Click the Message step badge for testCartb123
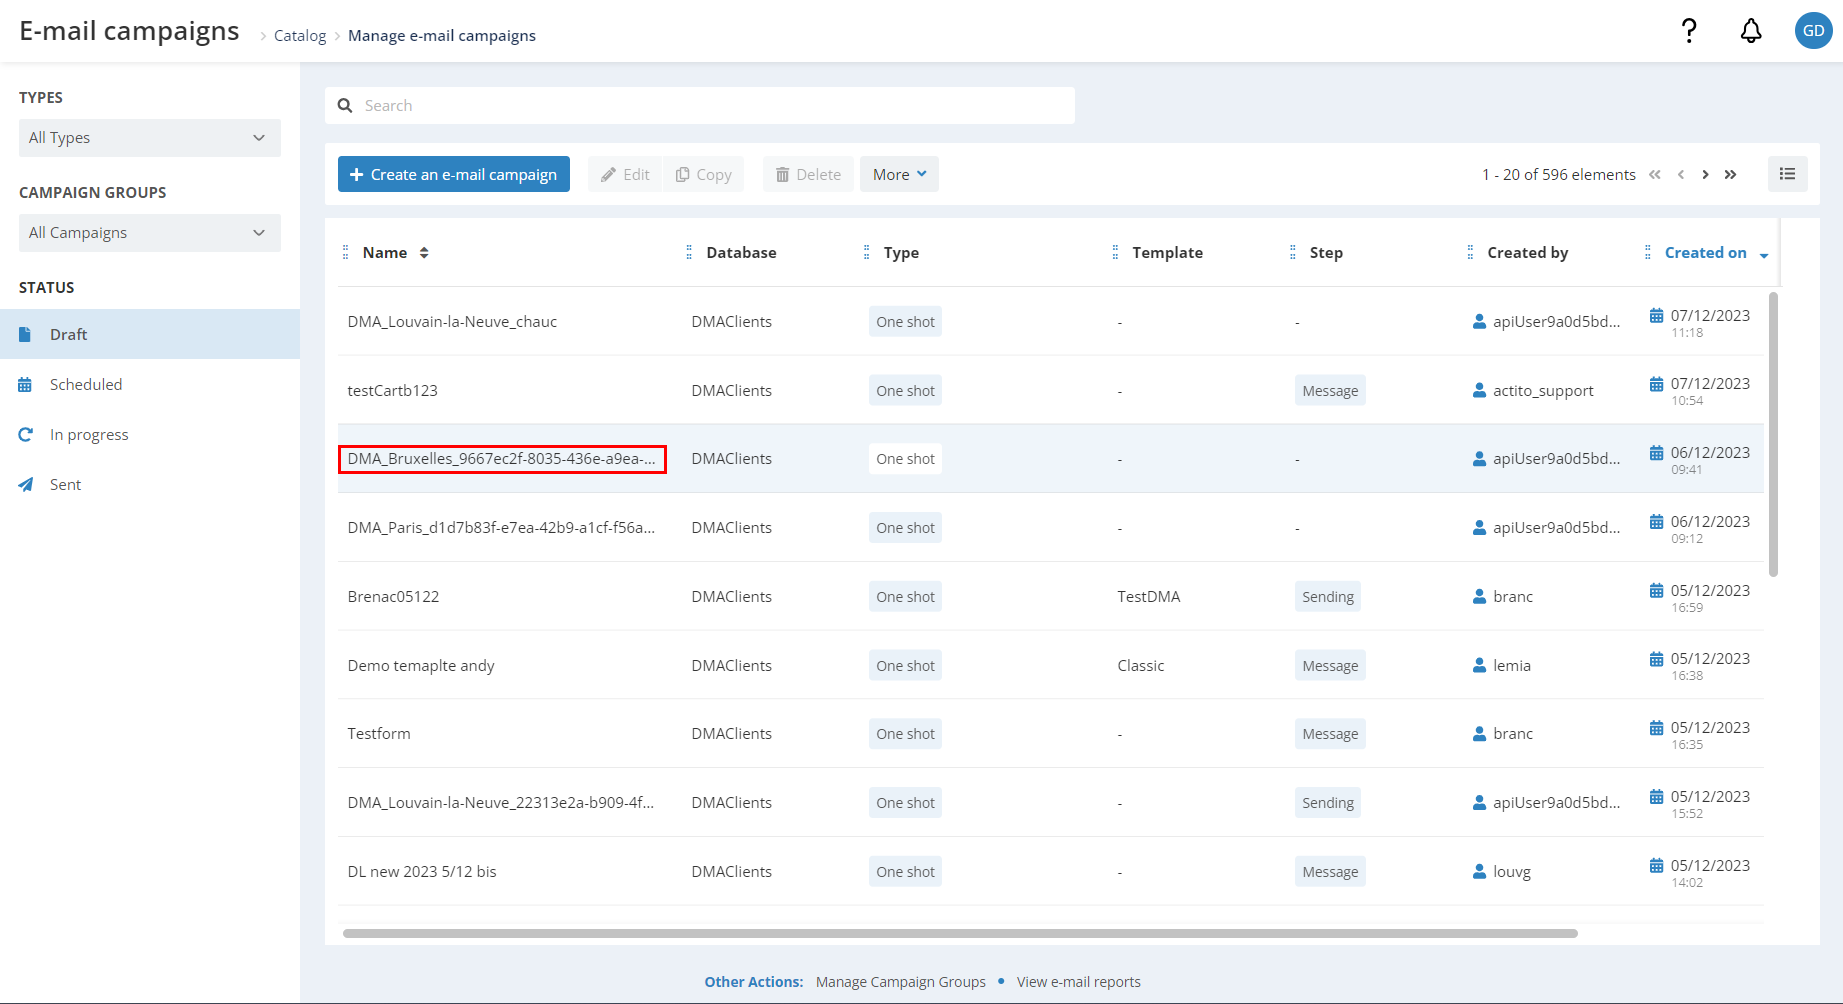 1330,391
